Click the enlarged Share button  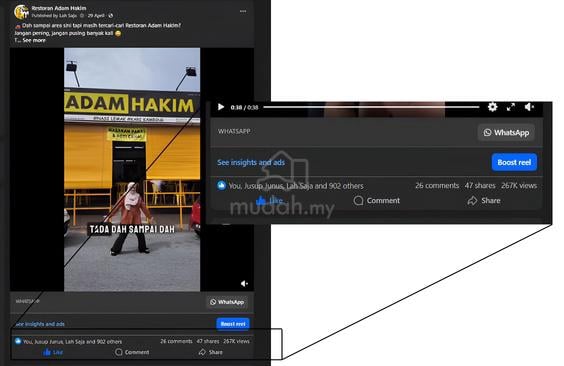point(483,201)
